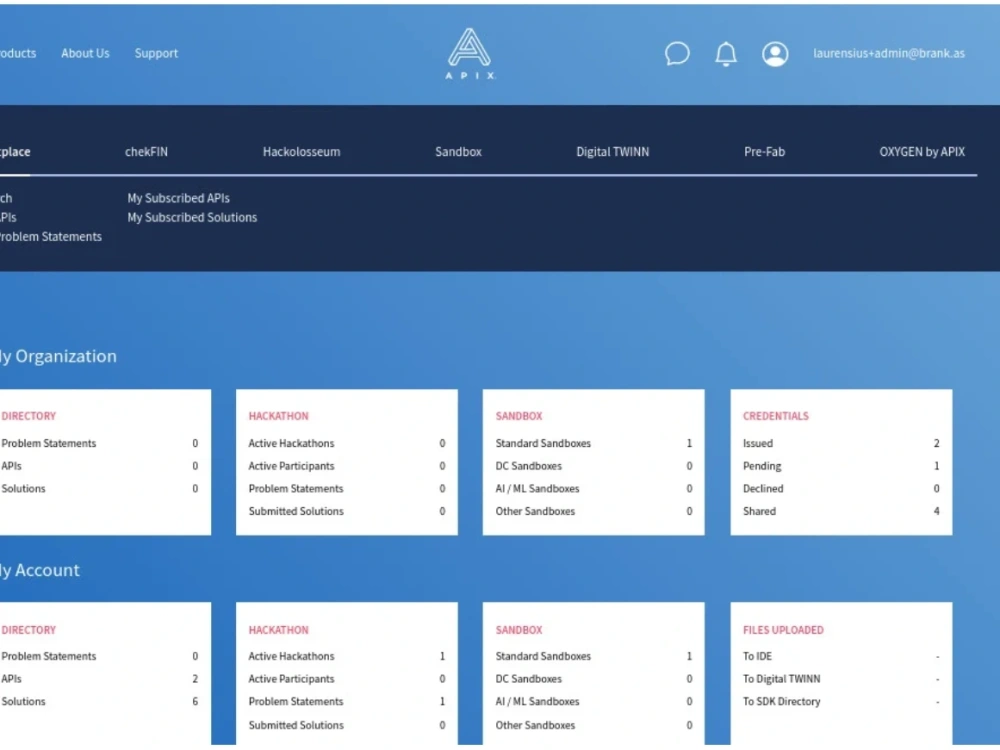1000x750 pixels.
Task: Switch to the Pre-Fab tab
Action: (x=764, y=152)
